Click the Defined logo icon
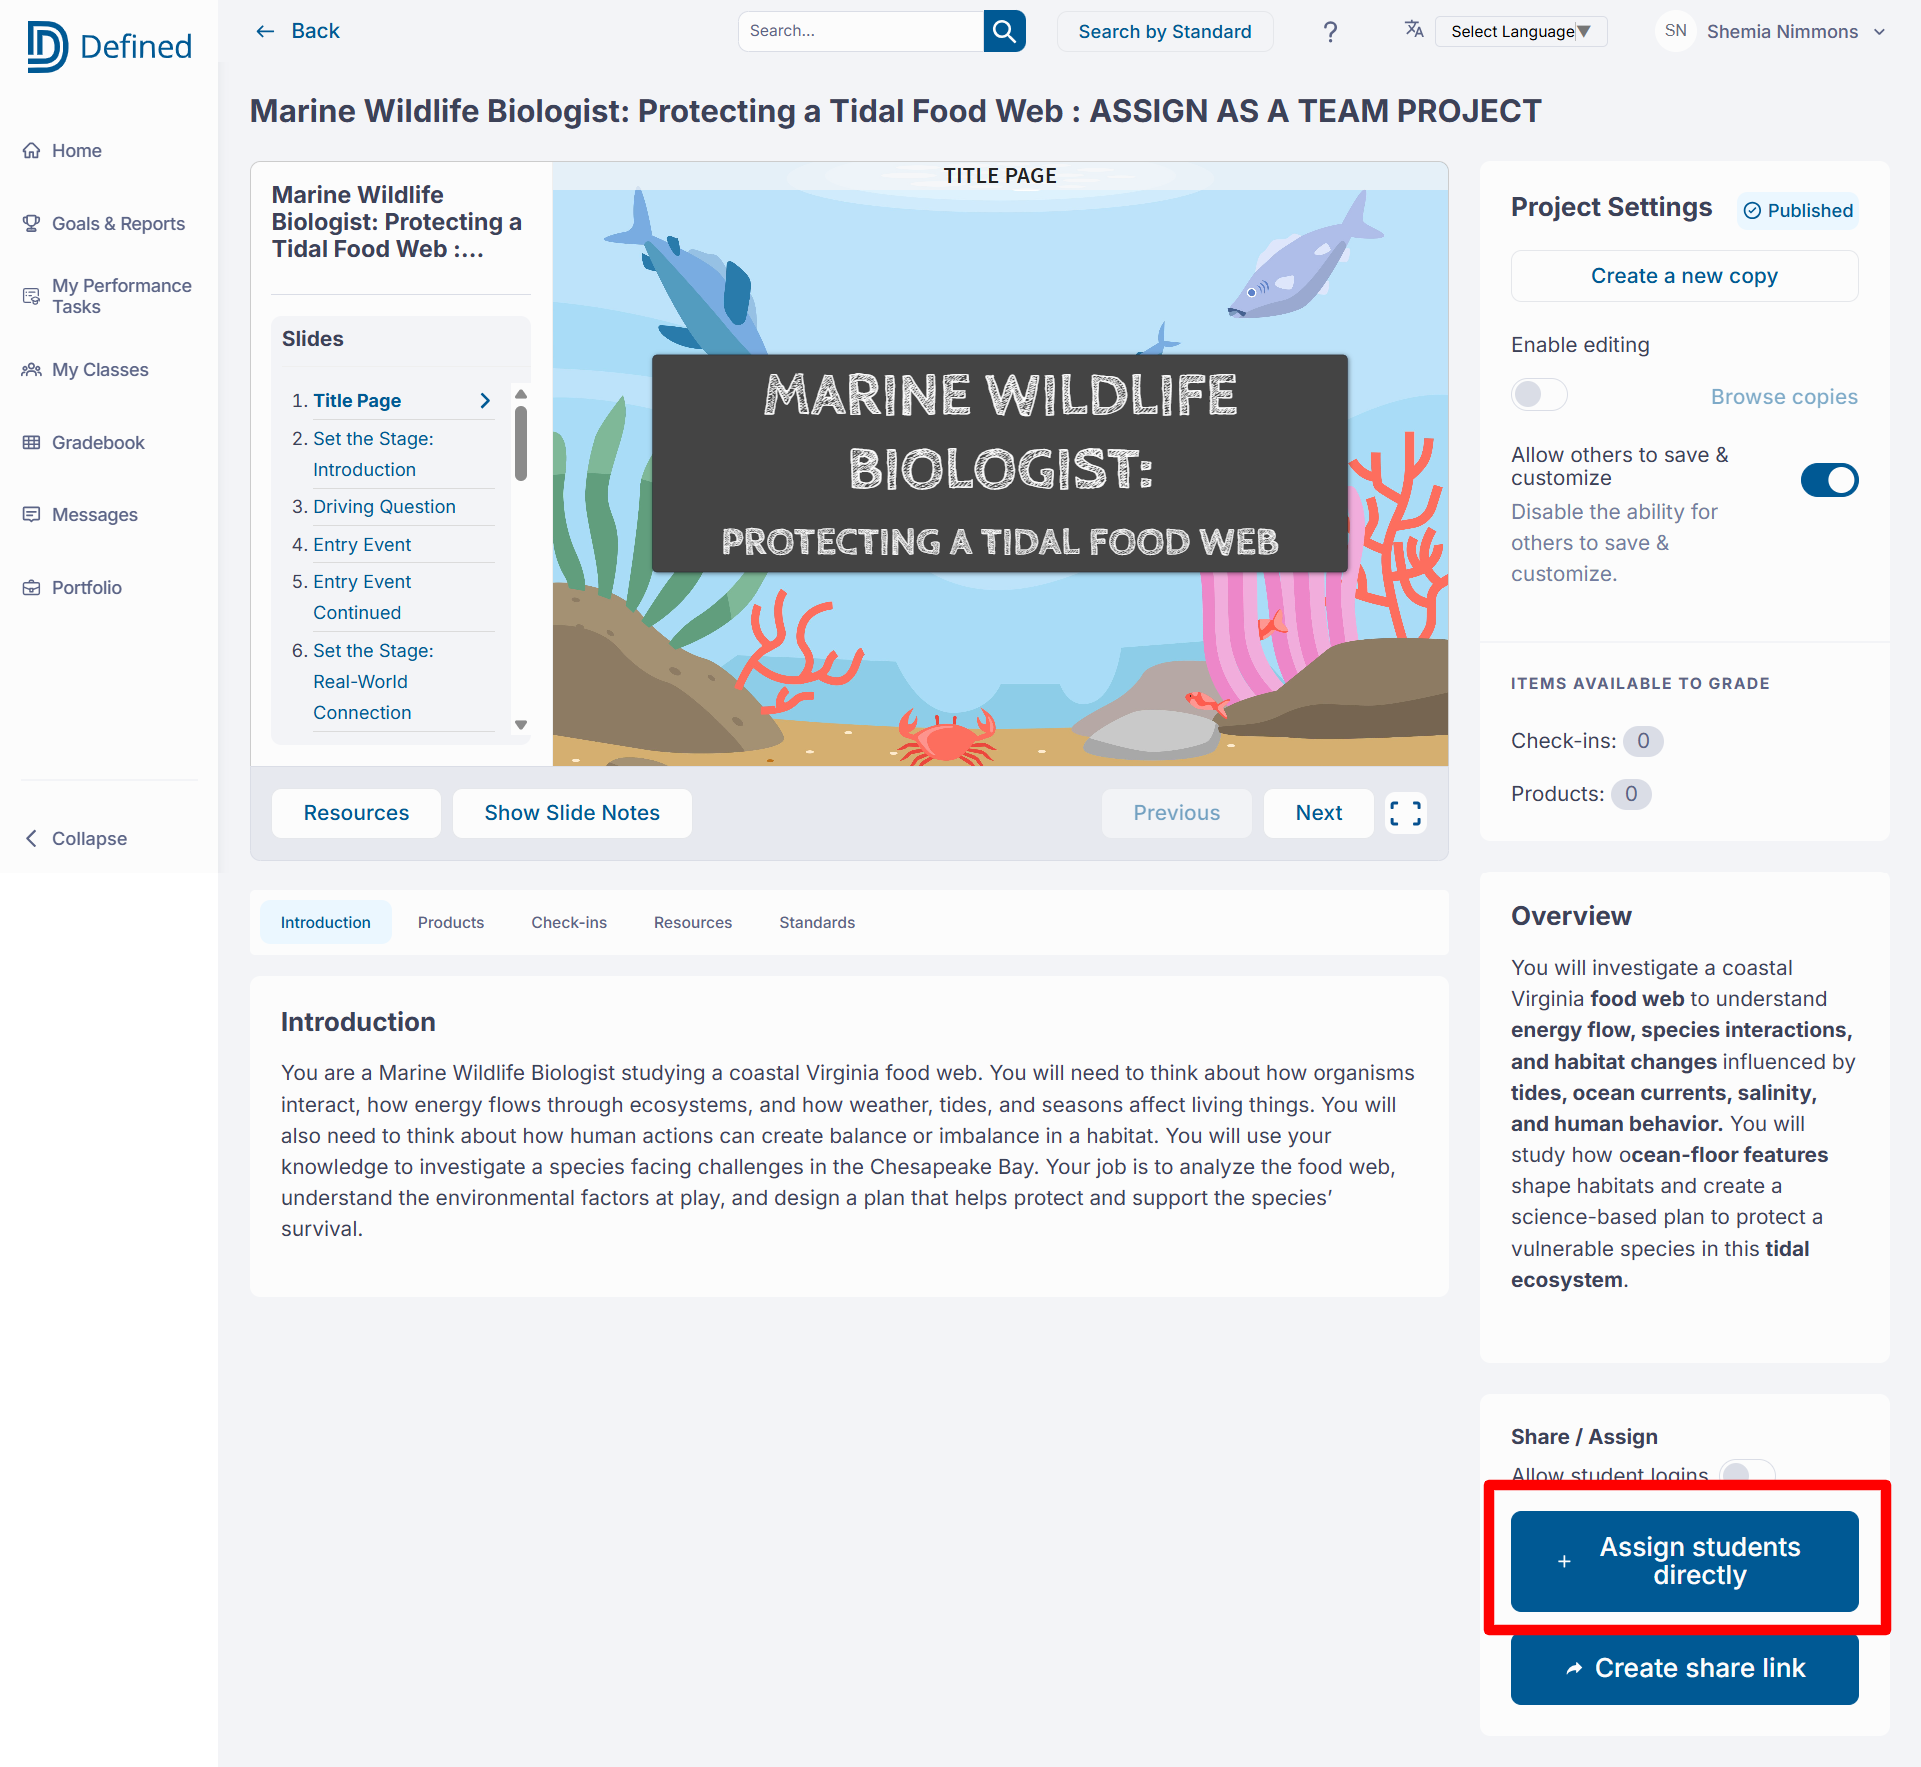Screen dimensions: 1921x1767 pyautogui.click(x=47, y=46)
